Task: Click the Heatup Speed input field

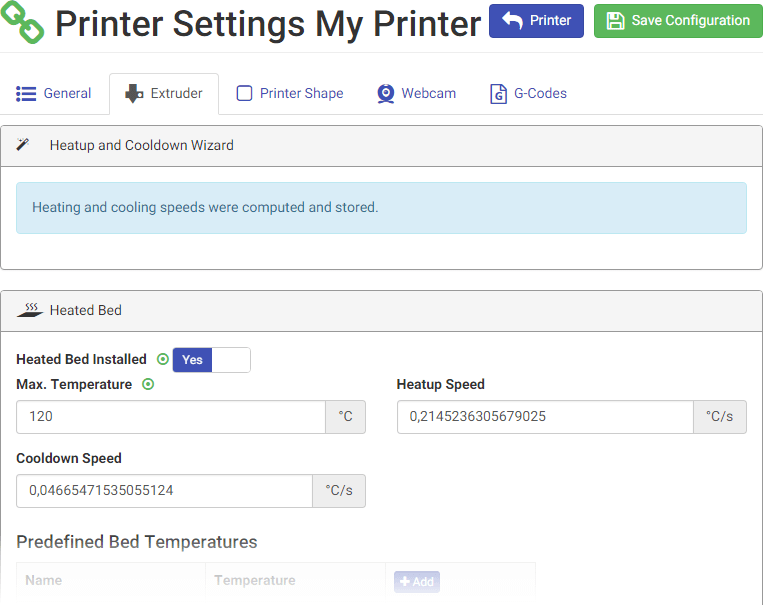Action: 545,417
